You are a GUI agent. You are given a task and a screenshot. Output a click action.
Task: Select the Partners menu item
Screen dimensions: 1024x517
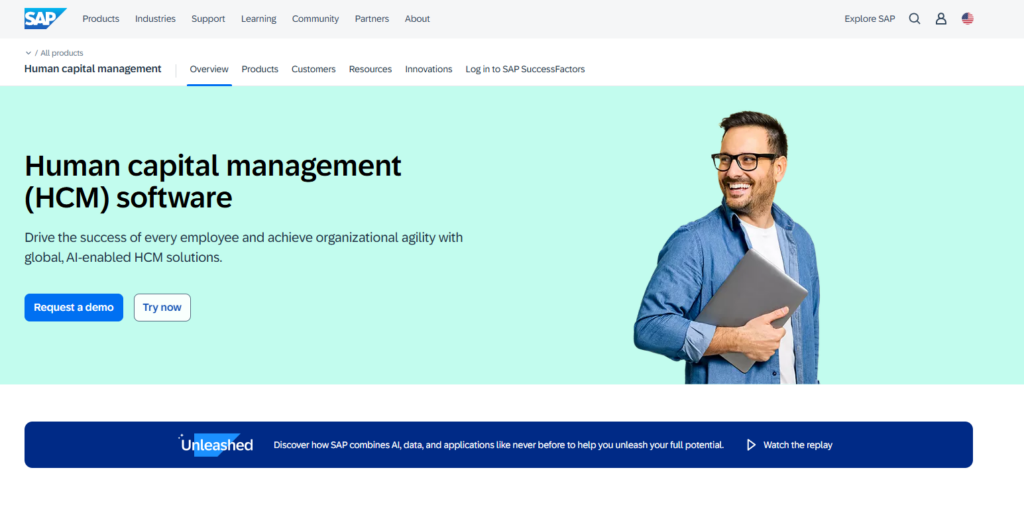coord(372,19)
